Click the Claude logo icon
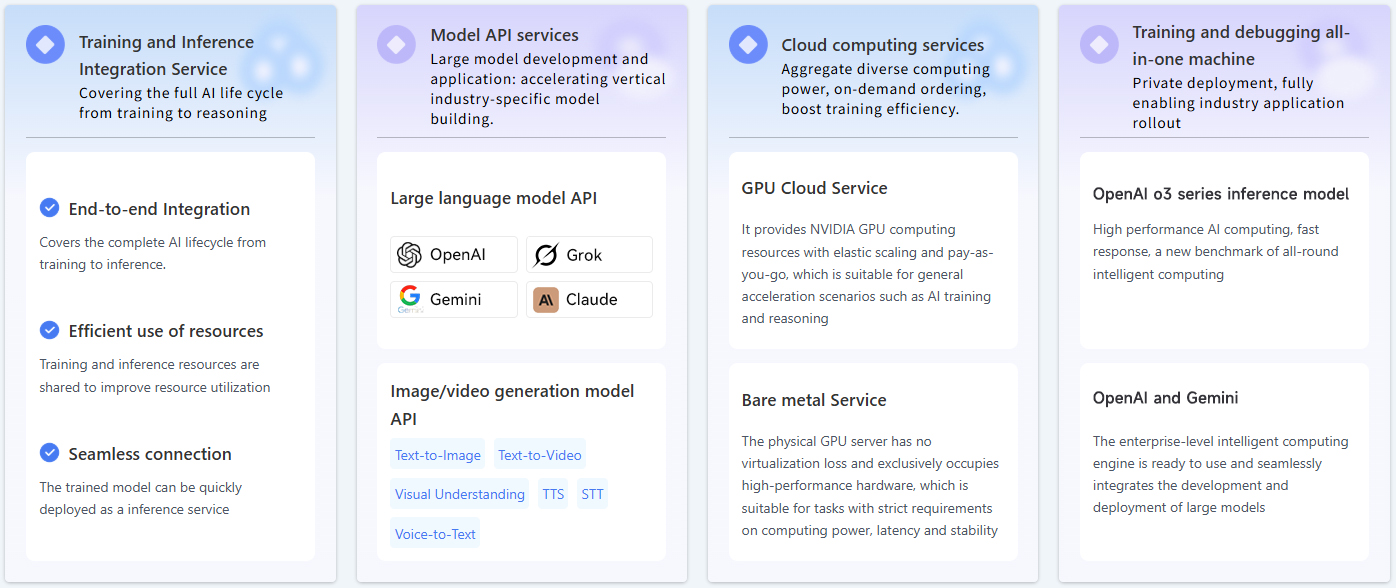 545,299
